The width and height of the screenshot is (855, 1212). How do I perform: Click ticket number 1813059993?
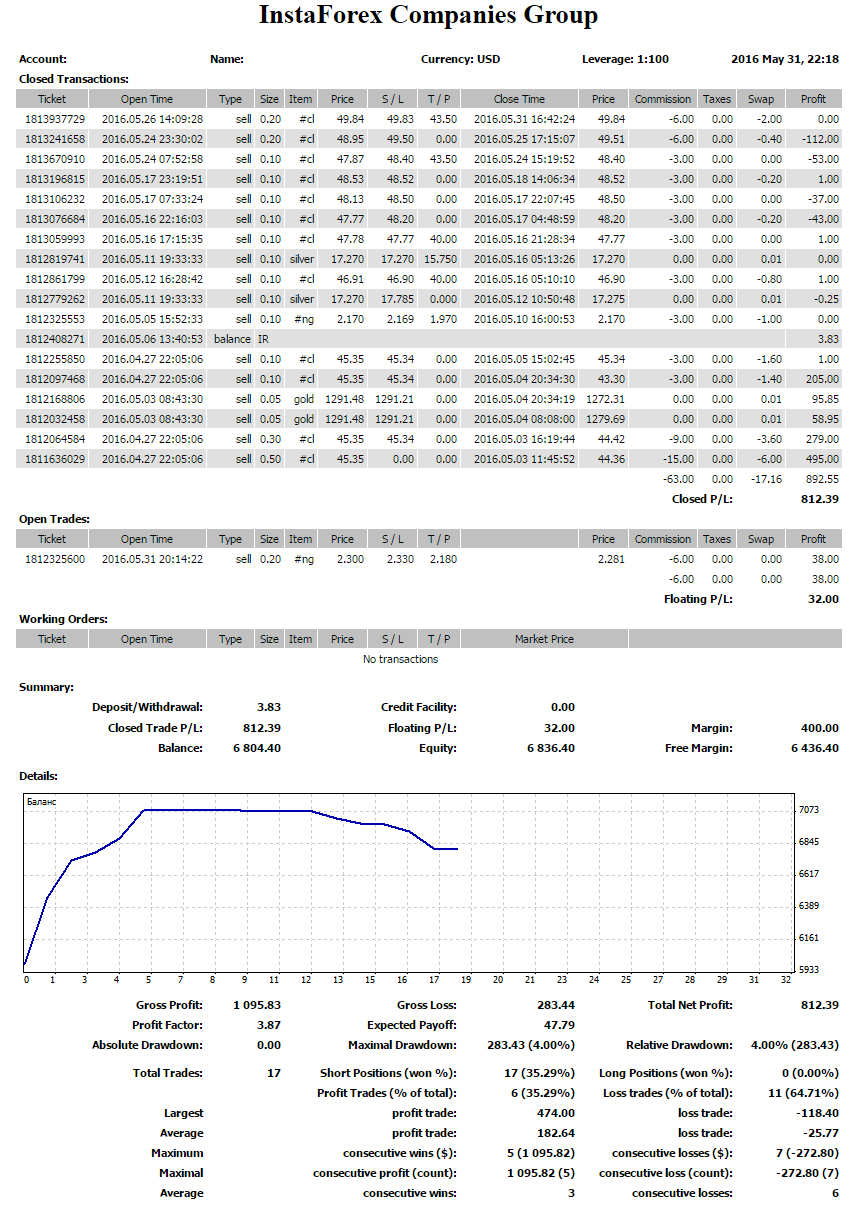[55, 239]
